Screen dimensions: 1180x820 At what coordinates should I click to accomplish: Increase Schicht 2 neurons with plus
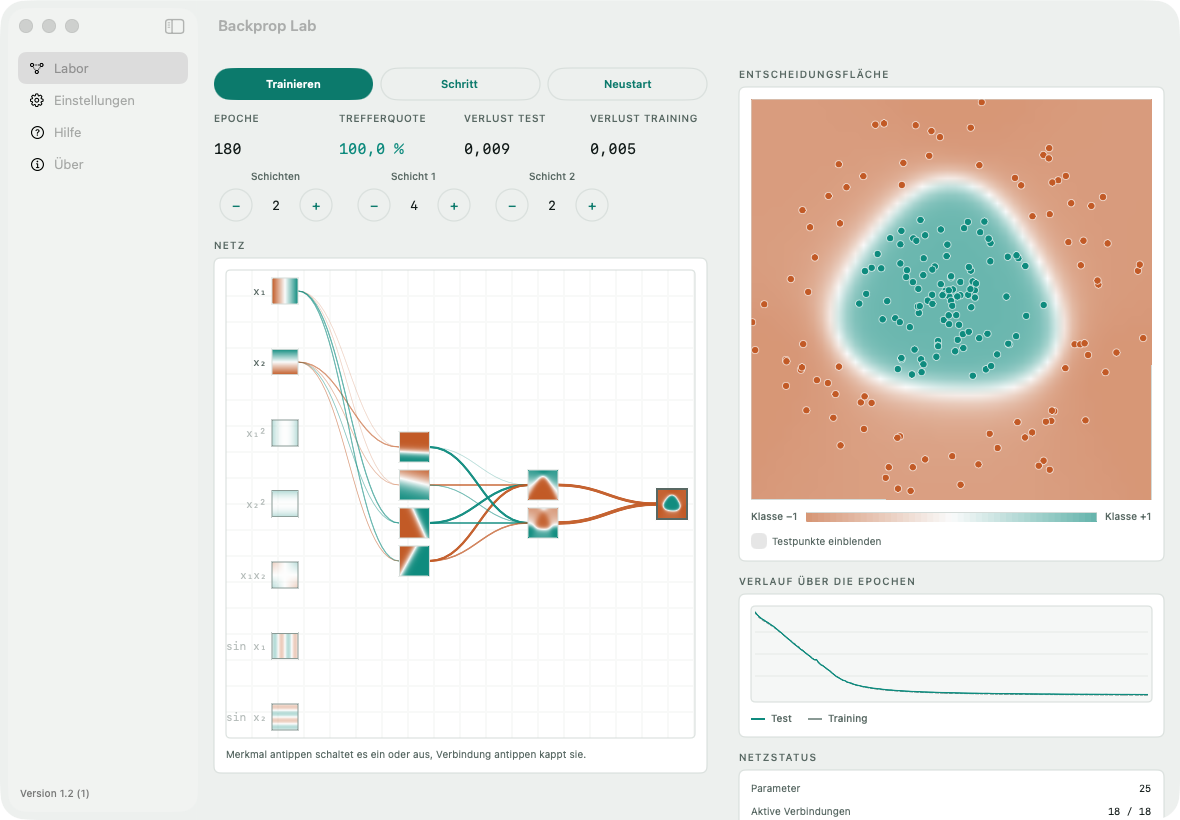592,205
